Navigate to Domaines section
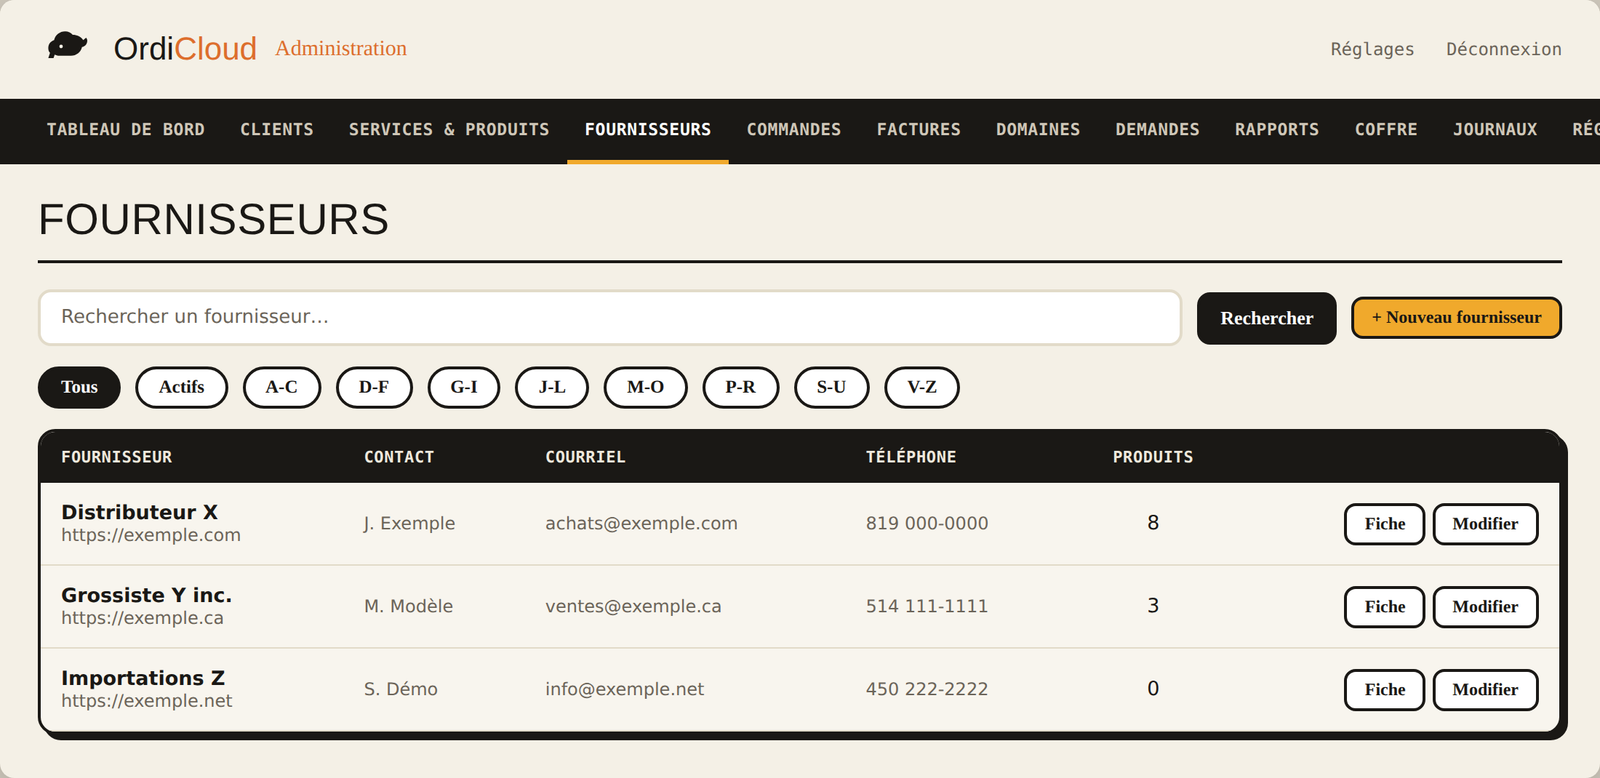Screen dimensions: 1600x778 coord(1038,130)
